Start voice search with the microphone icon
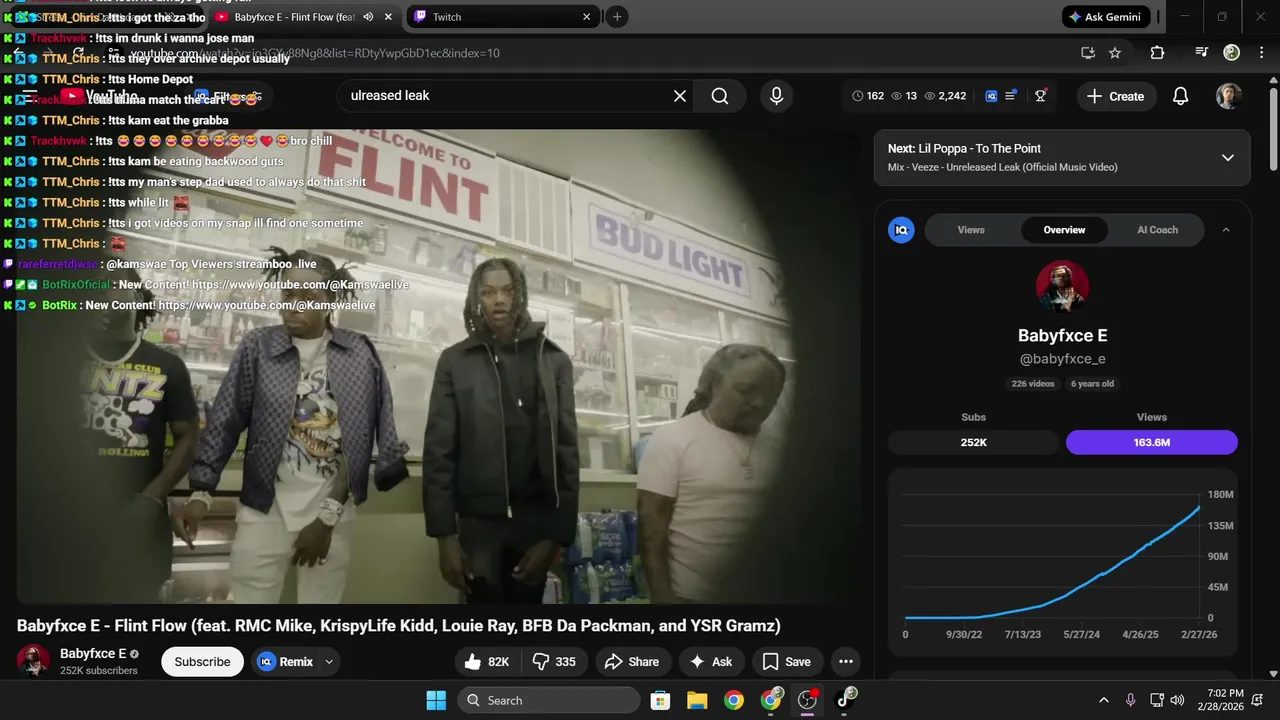Viewport: 1280px width, 720px height. pyautogui.click(x=776, y=96)
